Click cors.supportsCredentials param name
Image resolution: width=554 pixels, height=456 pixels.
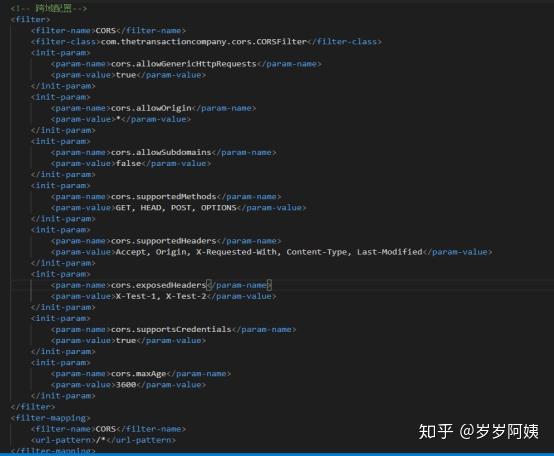point(171,329)
